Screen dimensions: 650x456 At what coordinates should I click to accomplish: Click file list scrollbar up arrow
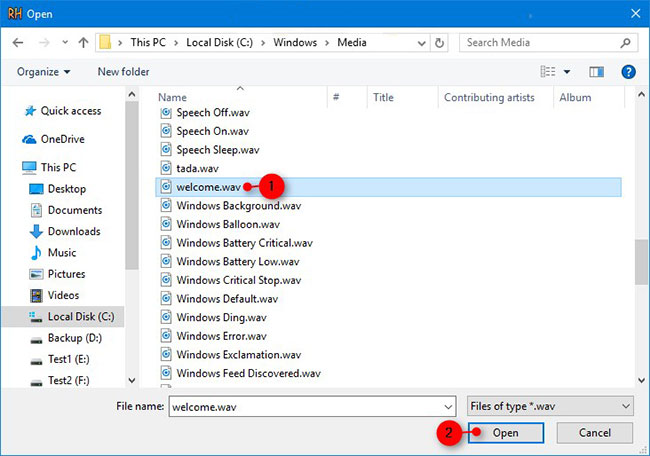coord(641,95)
